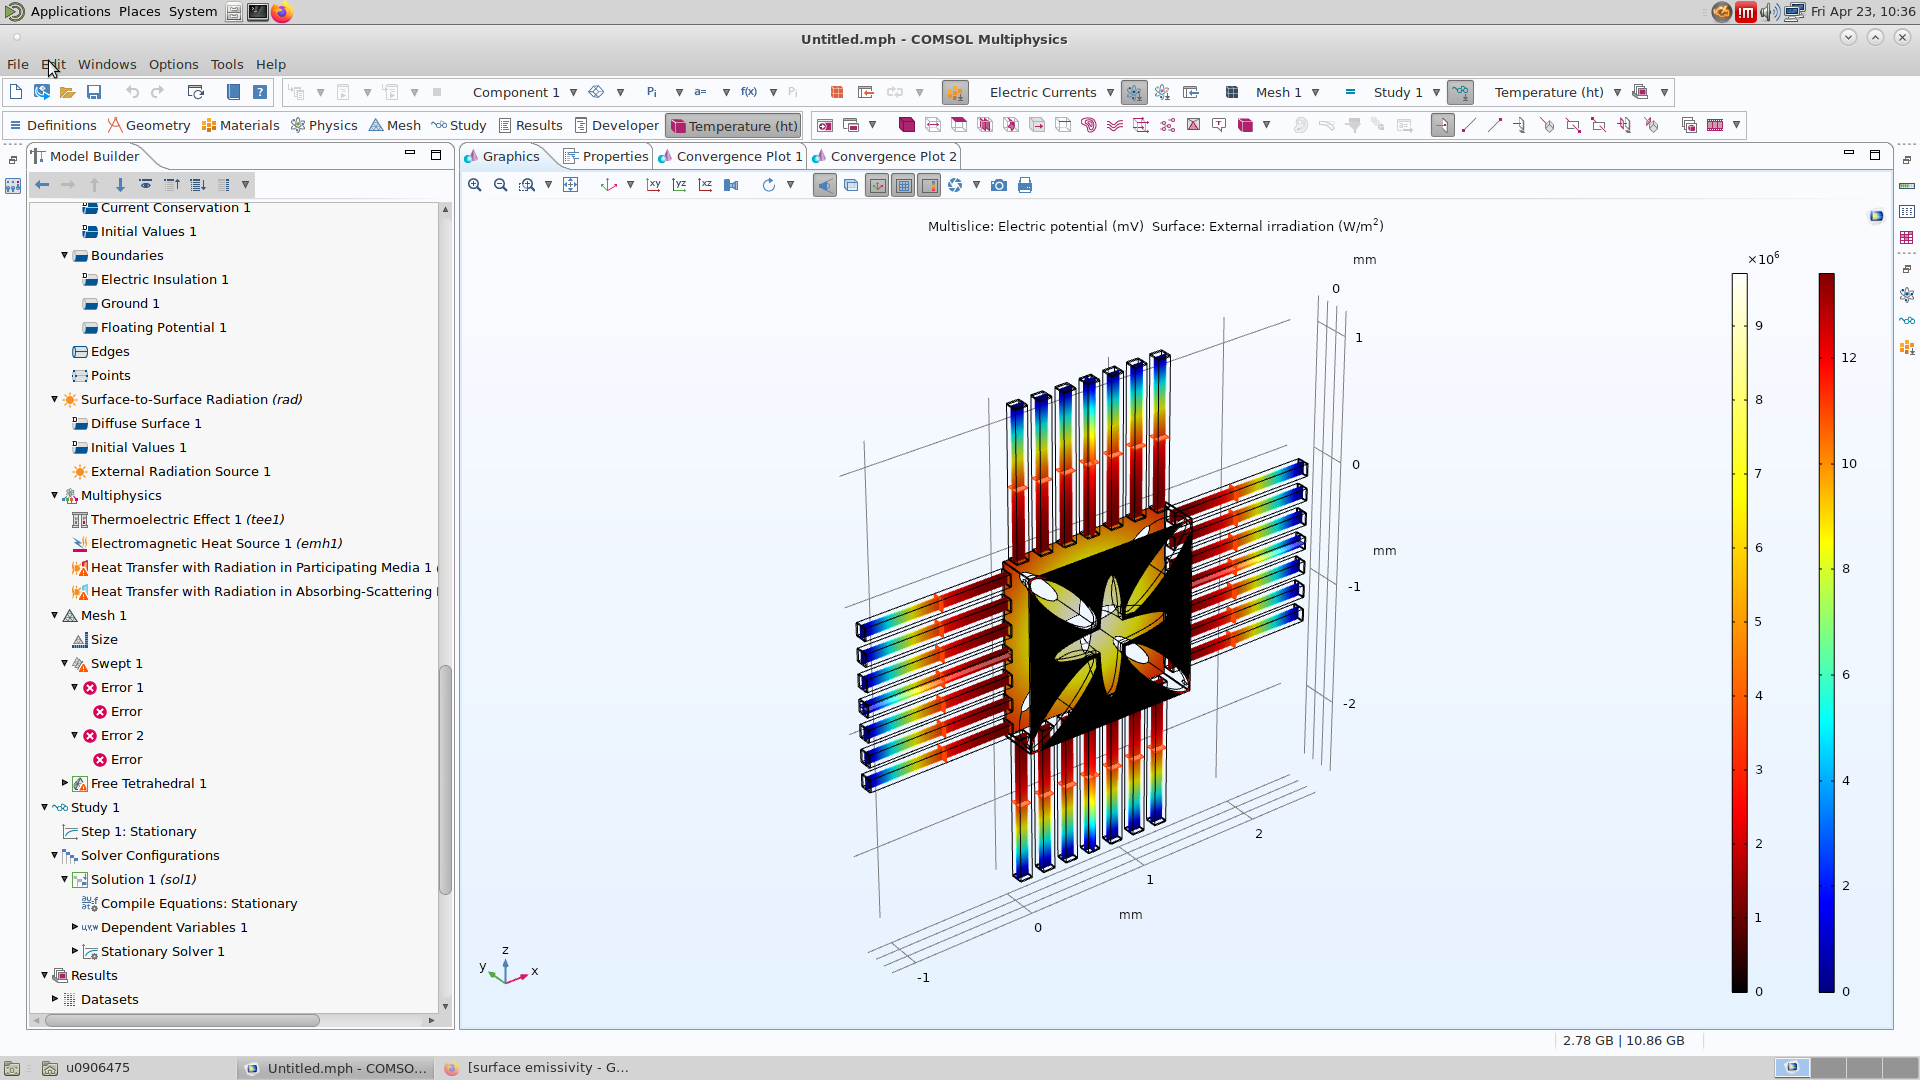The width and height of the screenshot is (1920, 1080).
Task: Open the terminal launcher in top panel
Action: [x=257, y=12]
